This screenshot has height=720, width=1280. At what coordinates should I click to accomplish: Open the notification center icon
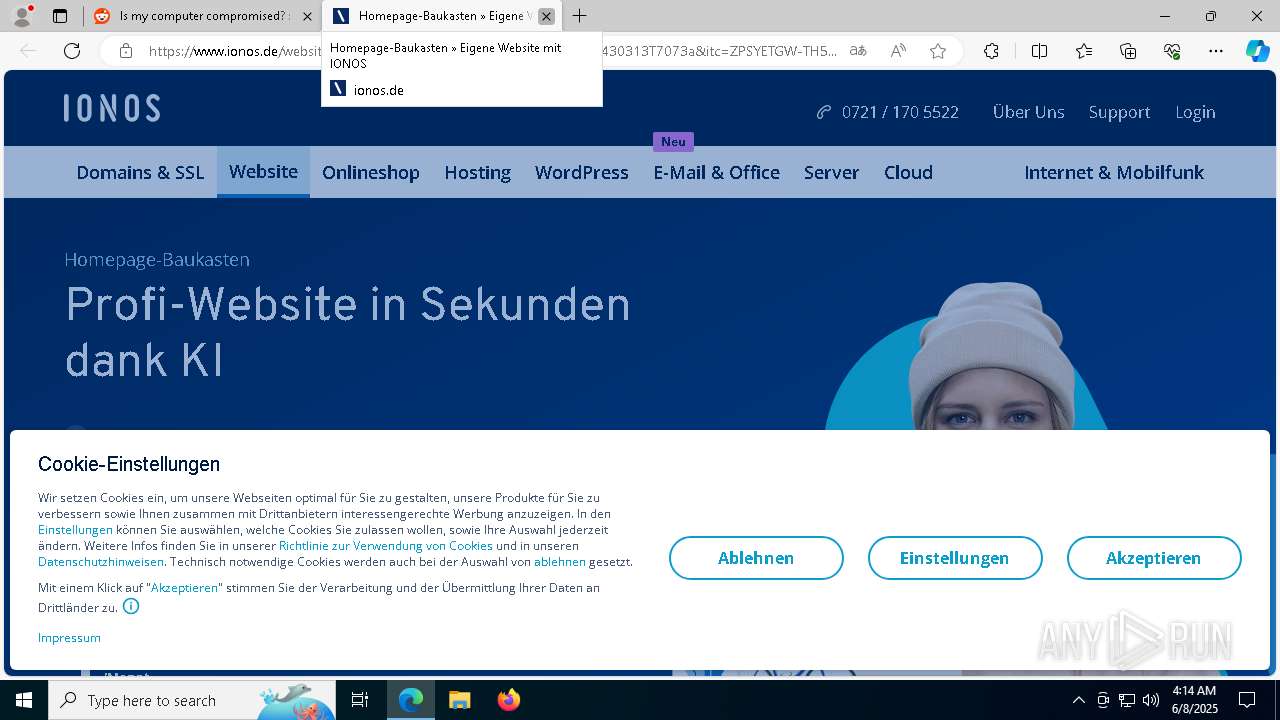(x=1247, y=700)
